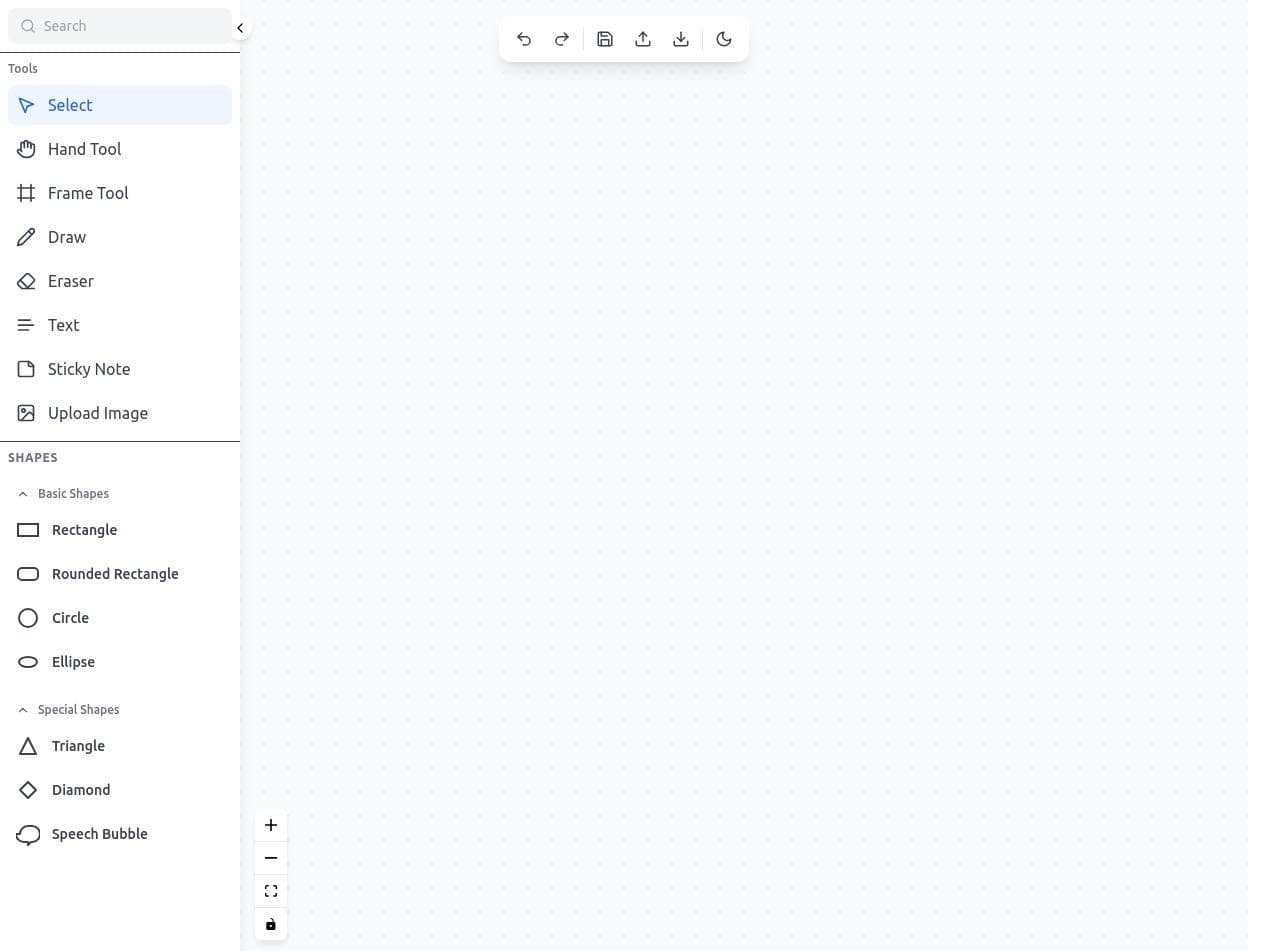Zoom in with the plus button
This screenshot has width=1280, height=951.
pos(271,825)
